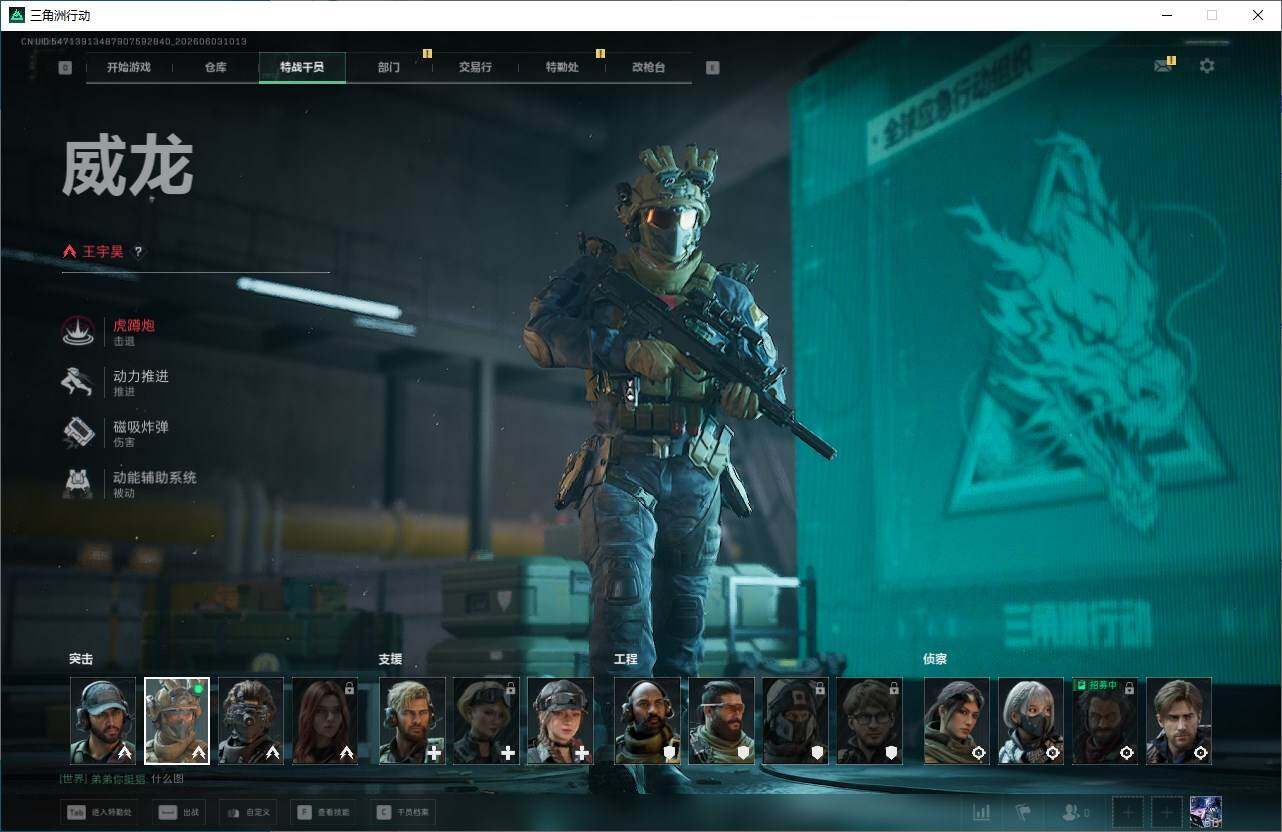Screen dimensions: 1282x832
Task: Switch to the 特战干员 tab
Action: pyautogui.click(x=302, y=68)
